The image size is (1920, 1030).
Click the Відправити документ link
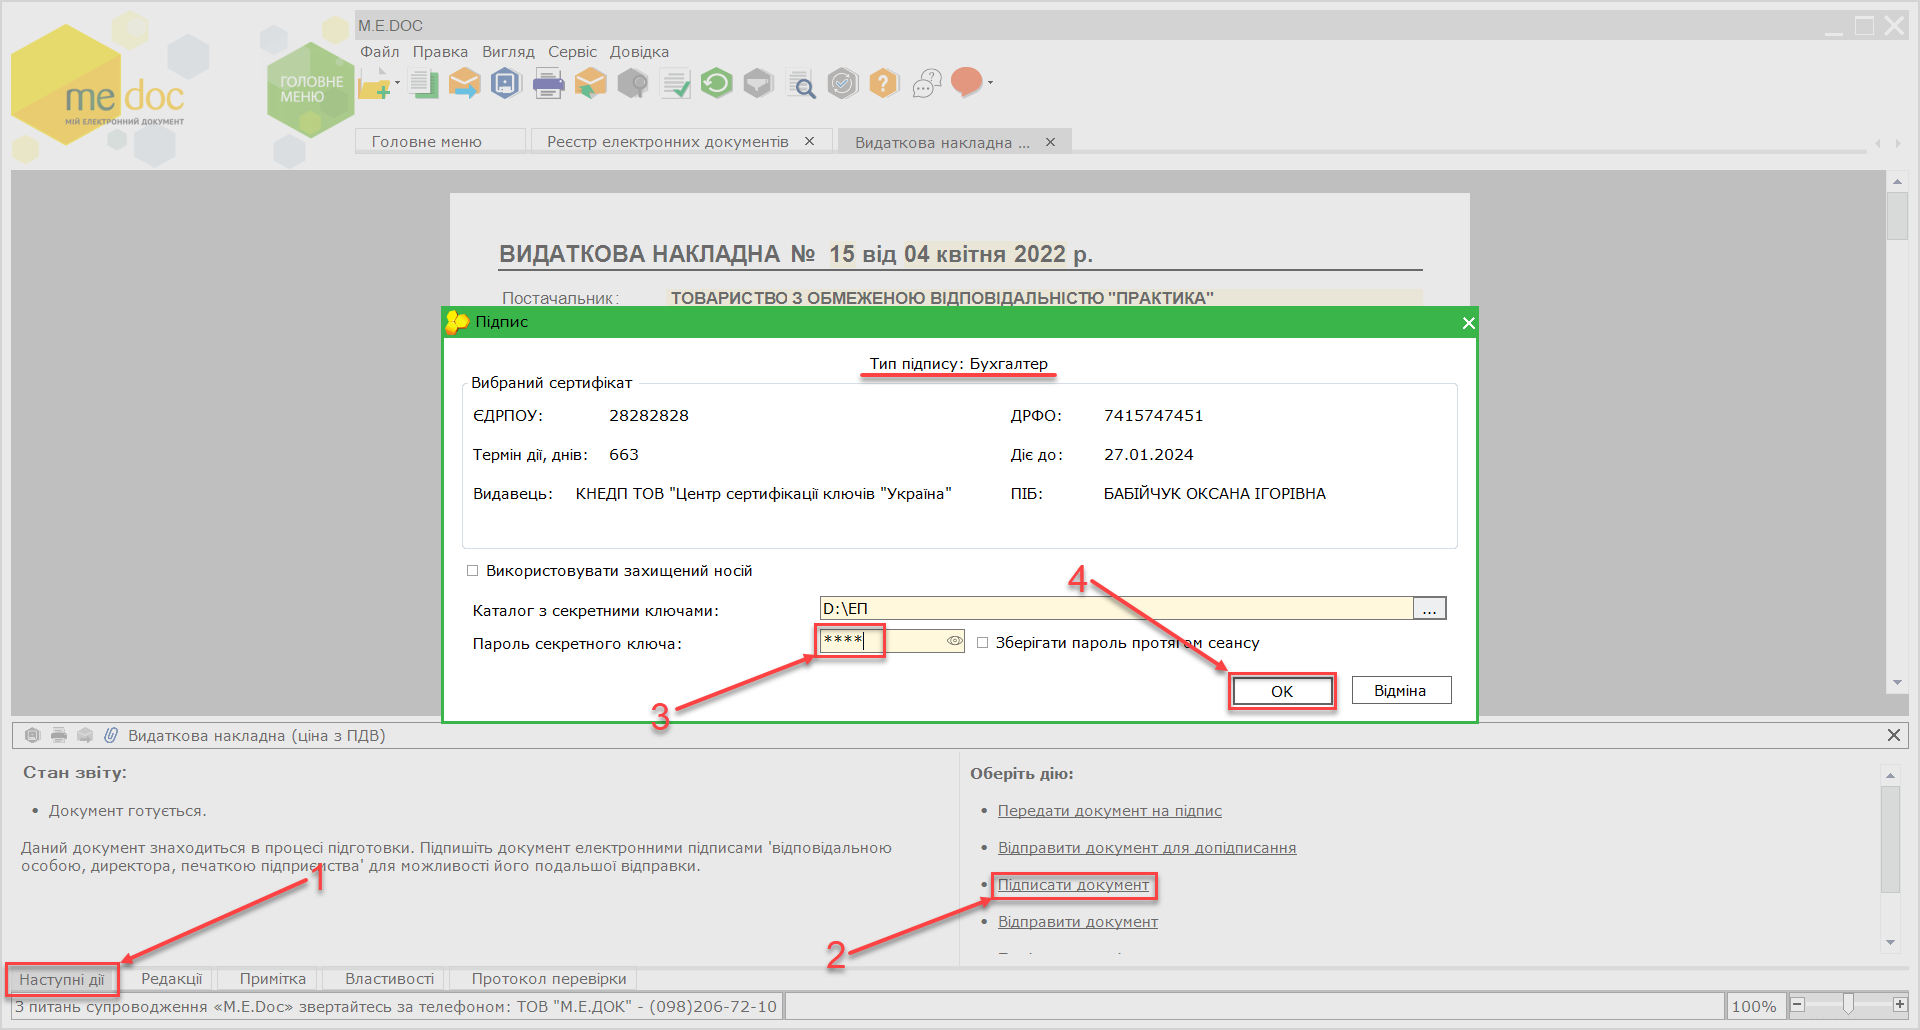pyautogui.click(x=1078, y=922)
